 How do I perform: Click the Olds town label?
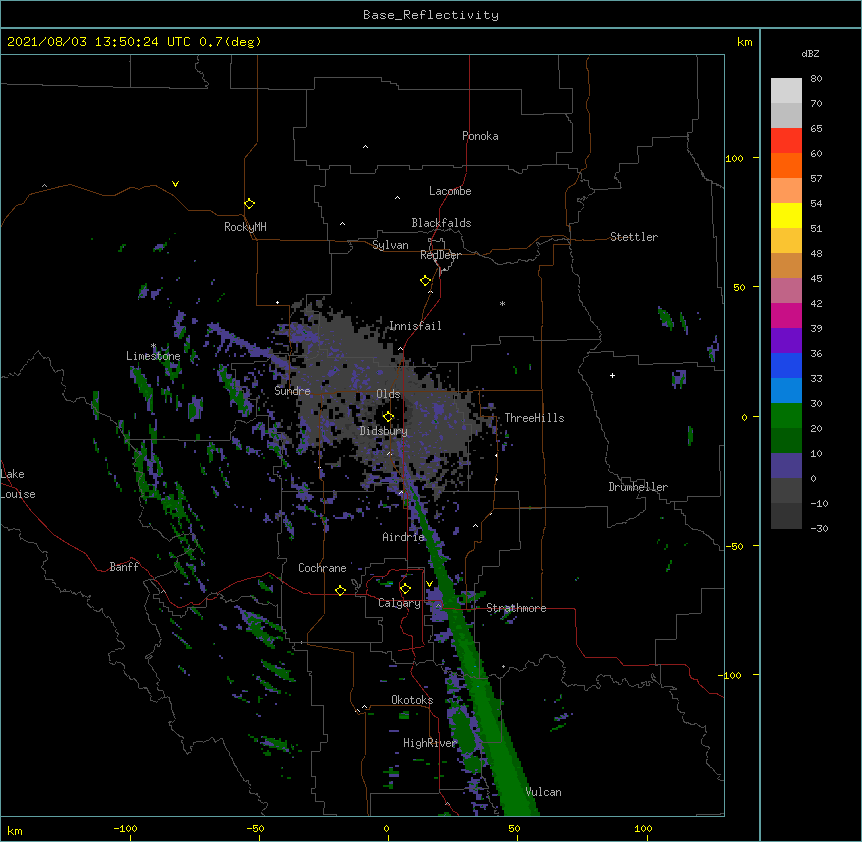coord(388,394)
